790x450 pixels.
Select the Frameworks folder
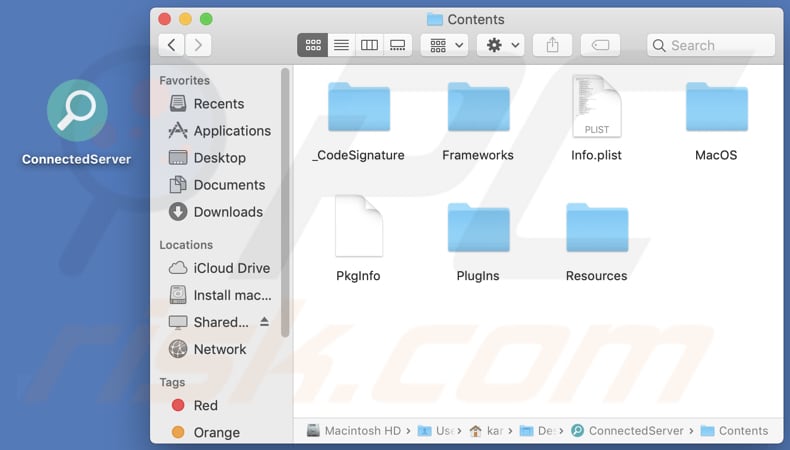pyautogui.click(x=478, y=107)
